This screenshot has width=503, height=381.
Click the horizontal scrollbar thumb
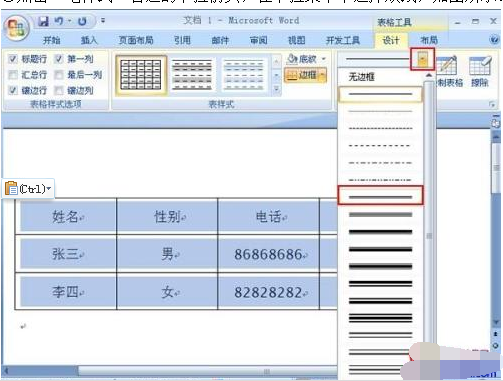207,371
